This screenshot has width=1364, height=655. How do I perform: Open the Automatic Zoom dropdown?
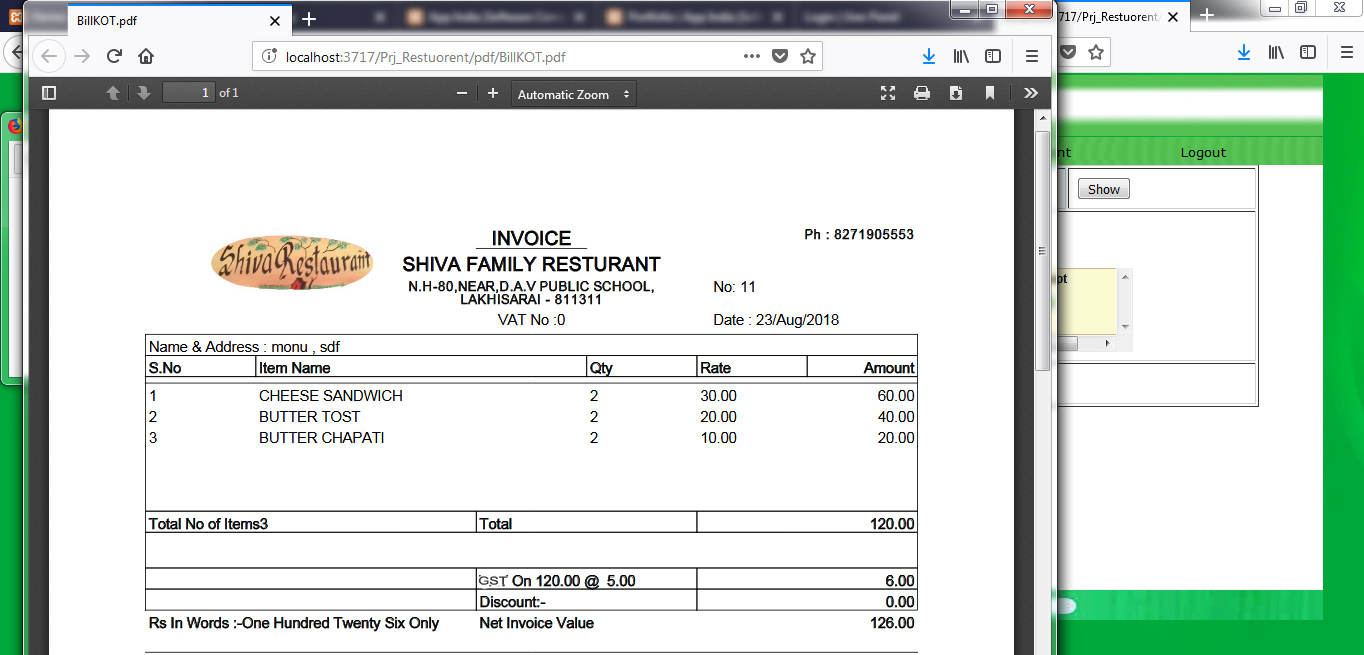(574, 94)
